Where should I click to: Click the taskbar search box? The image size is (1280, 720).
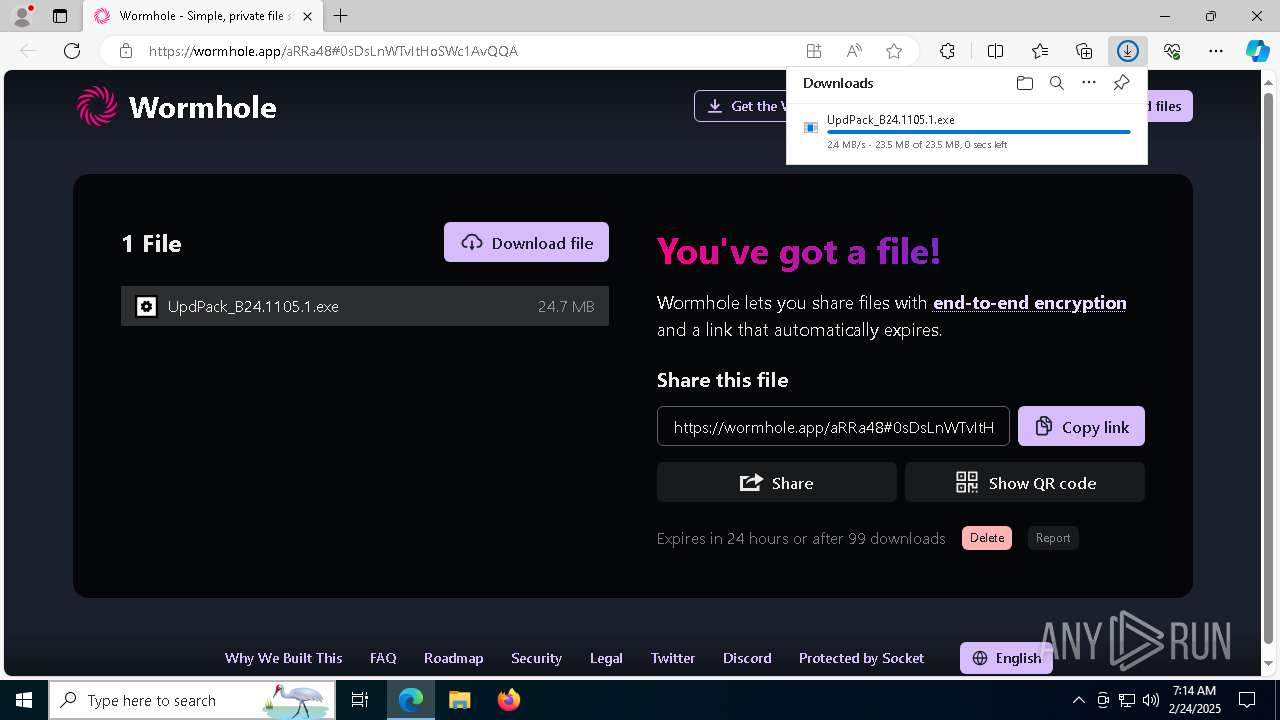(x=192, y=700)
